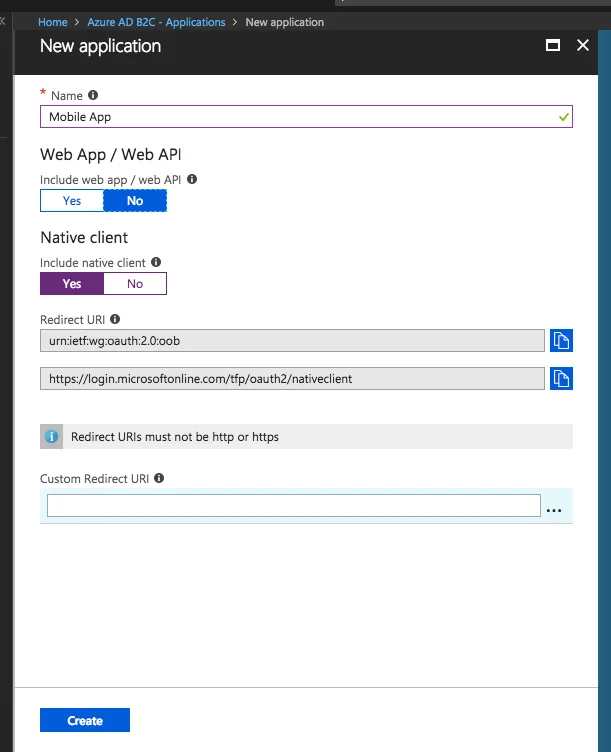Open Azure AD B2C - Applications breadcrumb
The image size is (611, 752).
point(156,22)
